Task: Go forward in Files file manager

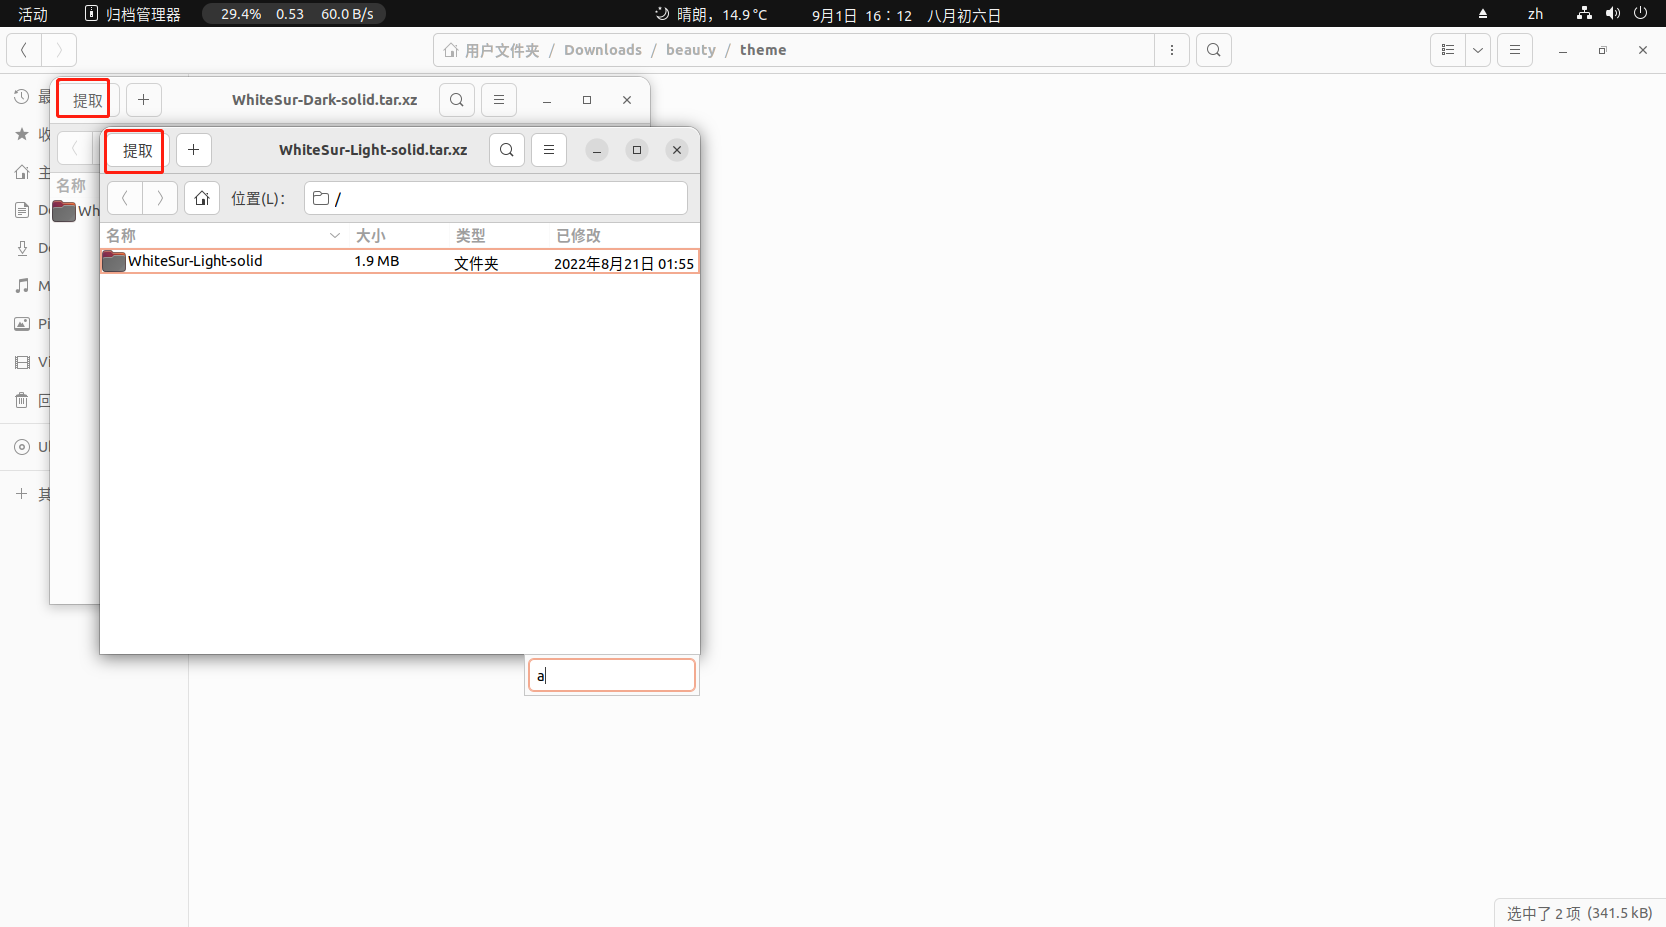Action: (59, 50)
